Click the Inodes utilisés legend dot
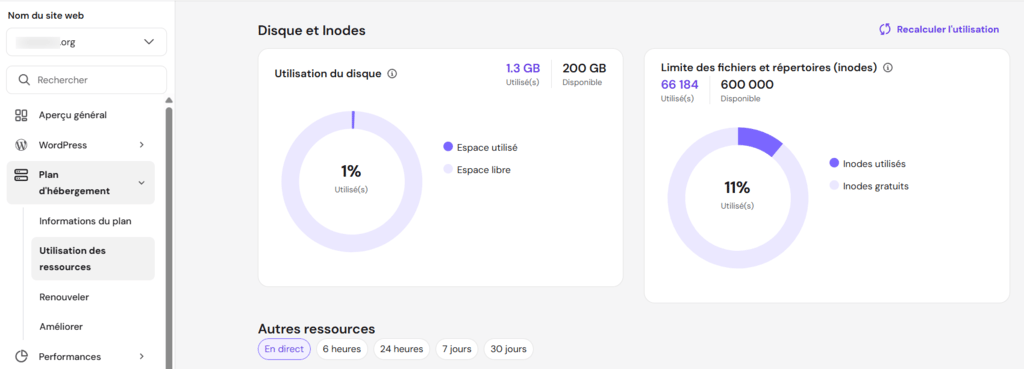The image size is (1024, 369). pos(834,163)
